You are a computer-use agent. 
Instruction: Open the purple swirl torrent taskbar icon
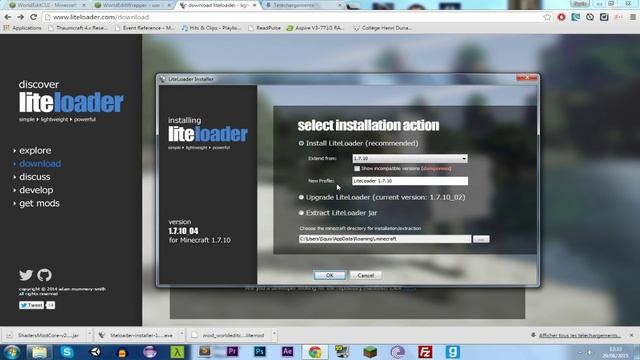tap(398, 352)
